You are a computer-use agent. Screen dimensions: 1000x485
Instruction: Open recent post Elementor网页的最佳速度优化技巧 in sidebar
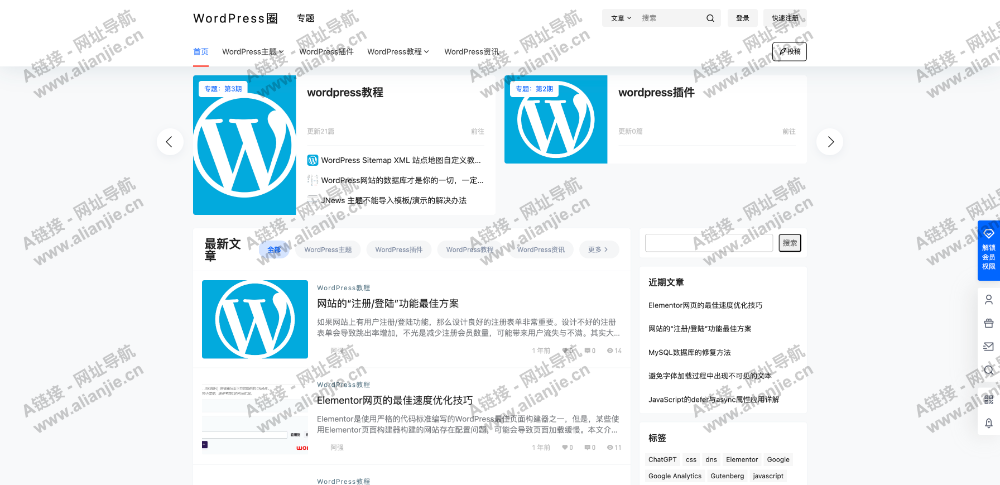tap(705, 305)
